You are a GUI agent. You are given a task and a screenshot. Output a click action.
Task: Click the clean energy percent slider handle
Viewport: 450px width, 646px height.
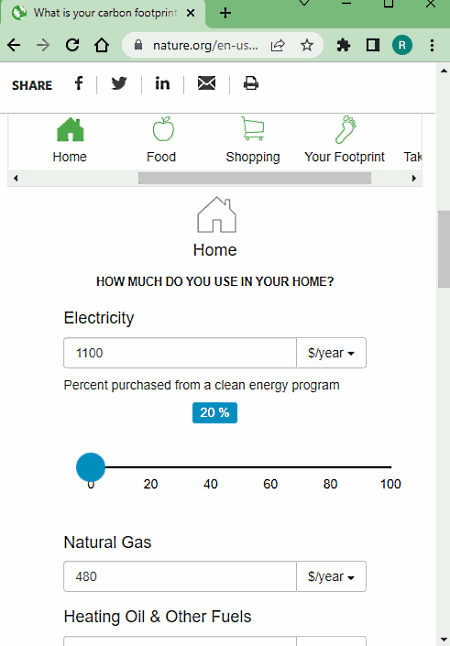coord(91,467)
